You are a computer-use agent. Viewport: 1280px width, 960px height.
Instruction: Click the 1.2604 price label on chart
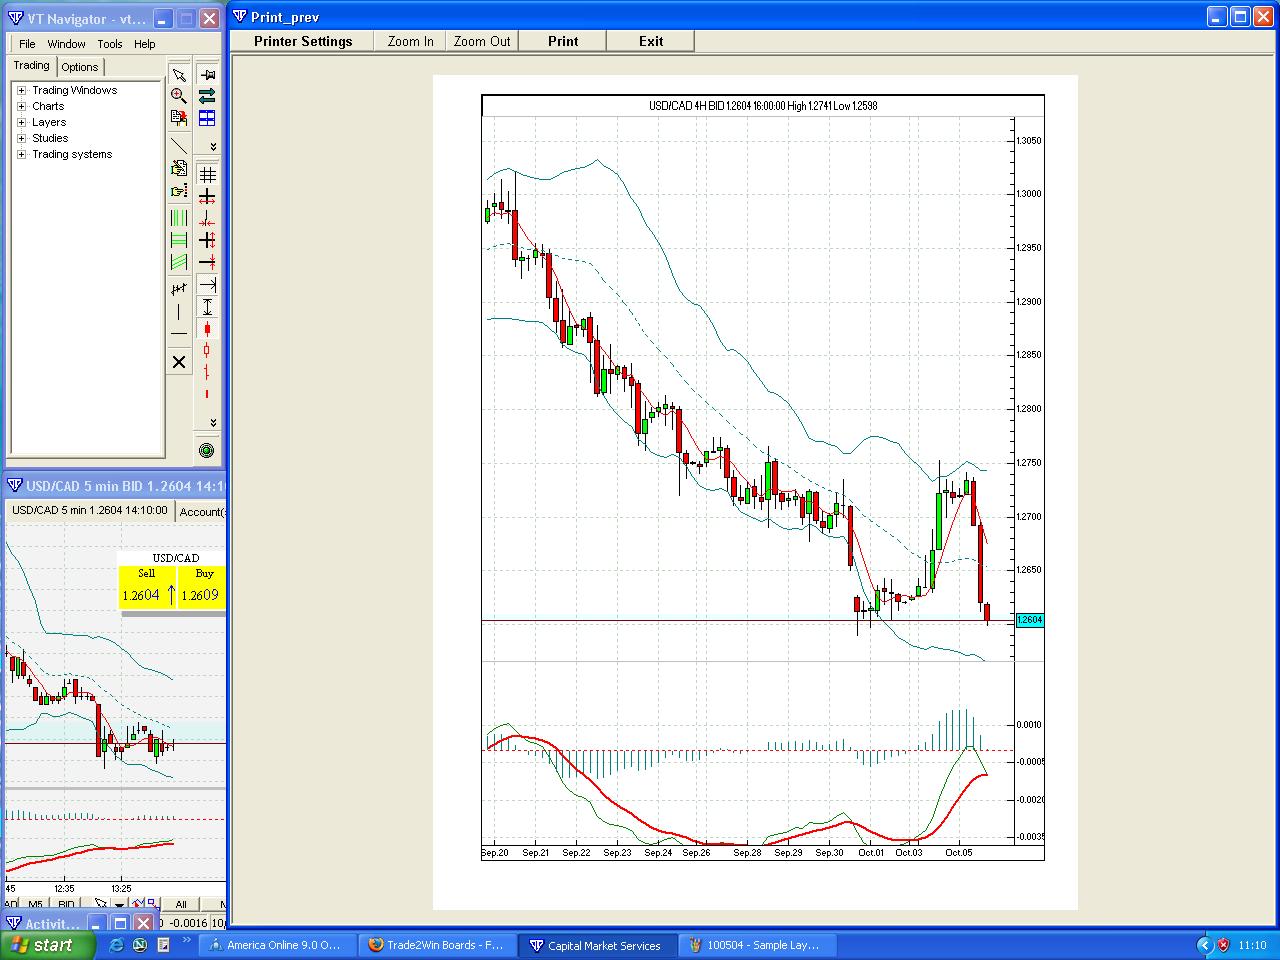[x=1030, y=620]
